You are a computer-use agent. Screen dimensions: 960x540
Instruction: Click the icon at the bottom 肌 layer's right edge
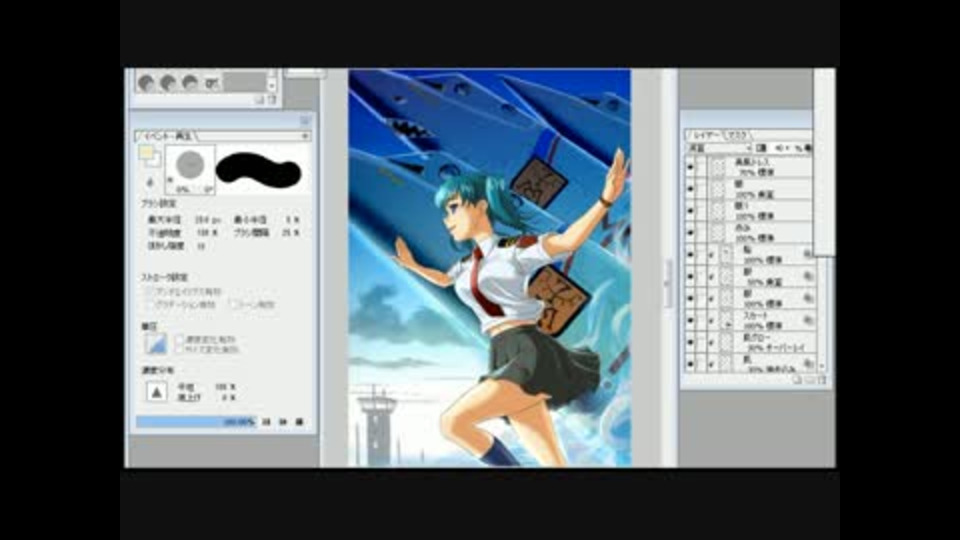click(x=808, y=364)
